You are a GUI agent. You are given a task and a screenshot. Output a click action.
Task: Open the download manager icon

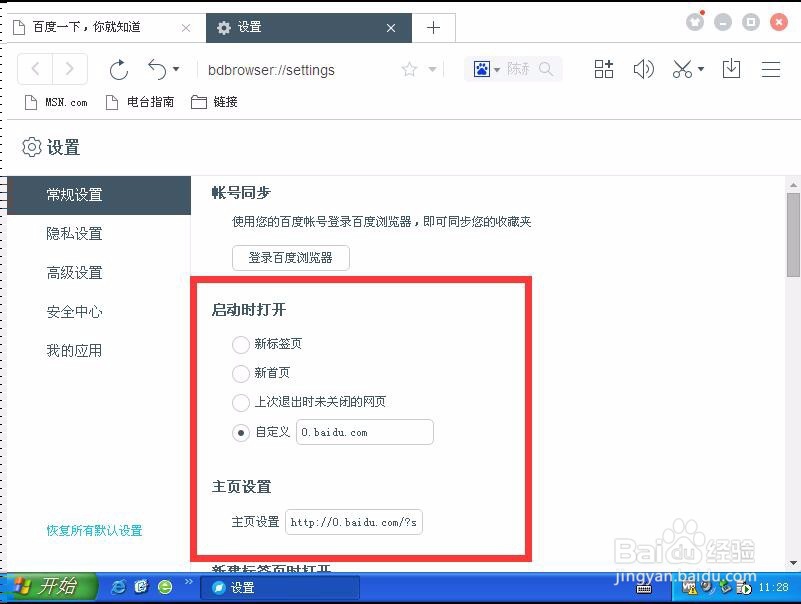click(x=731, y=69)
